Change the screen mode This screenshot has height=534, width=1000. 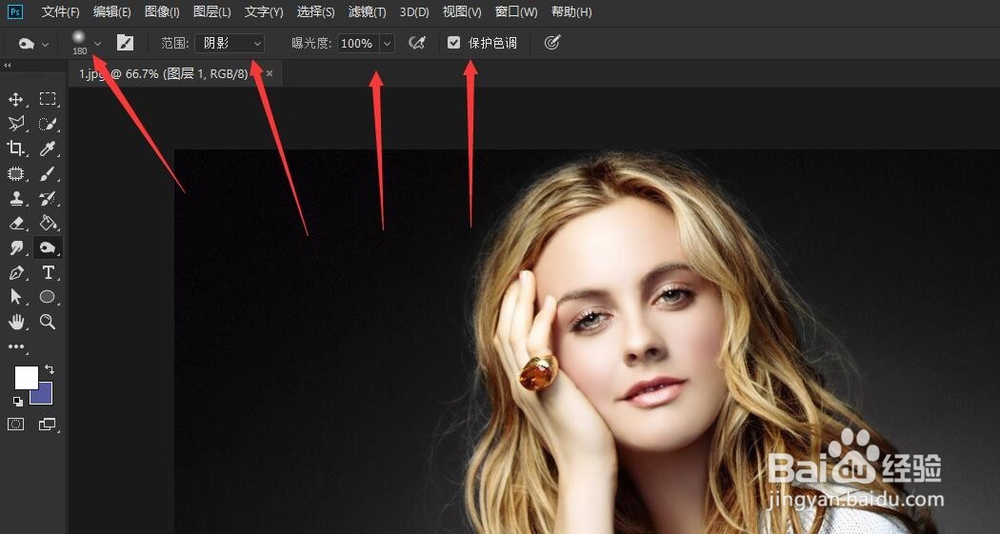[48, 424]
